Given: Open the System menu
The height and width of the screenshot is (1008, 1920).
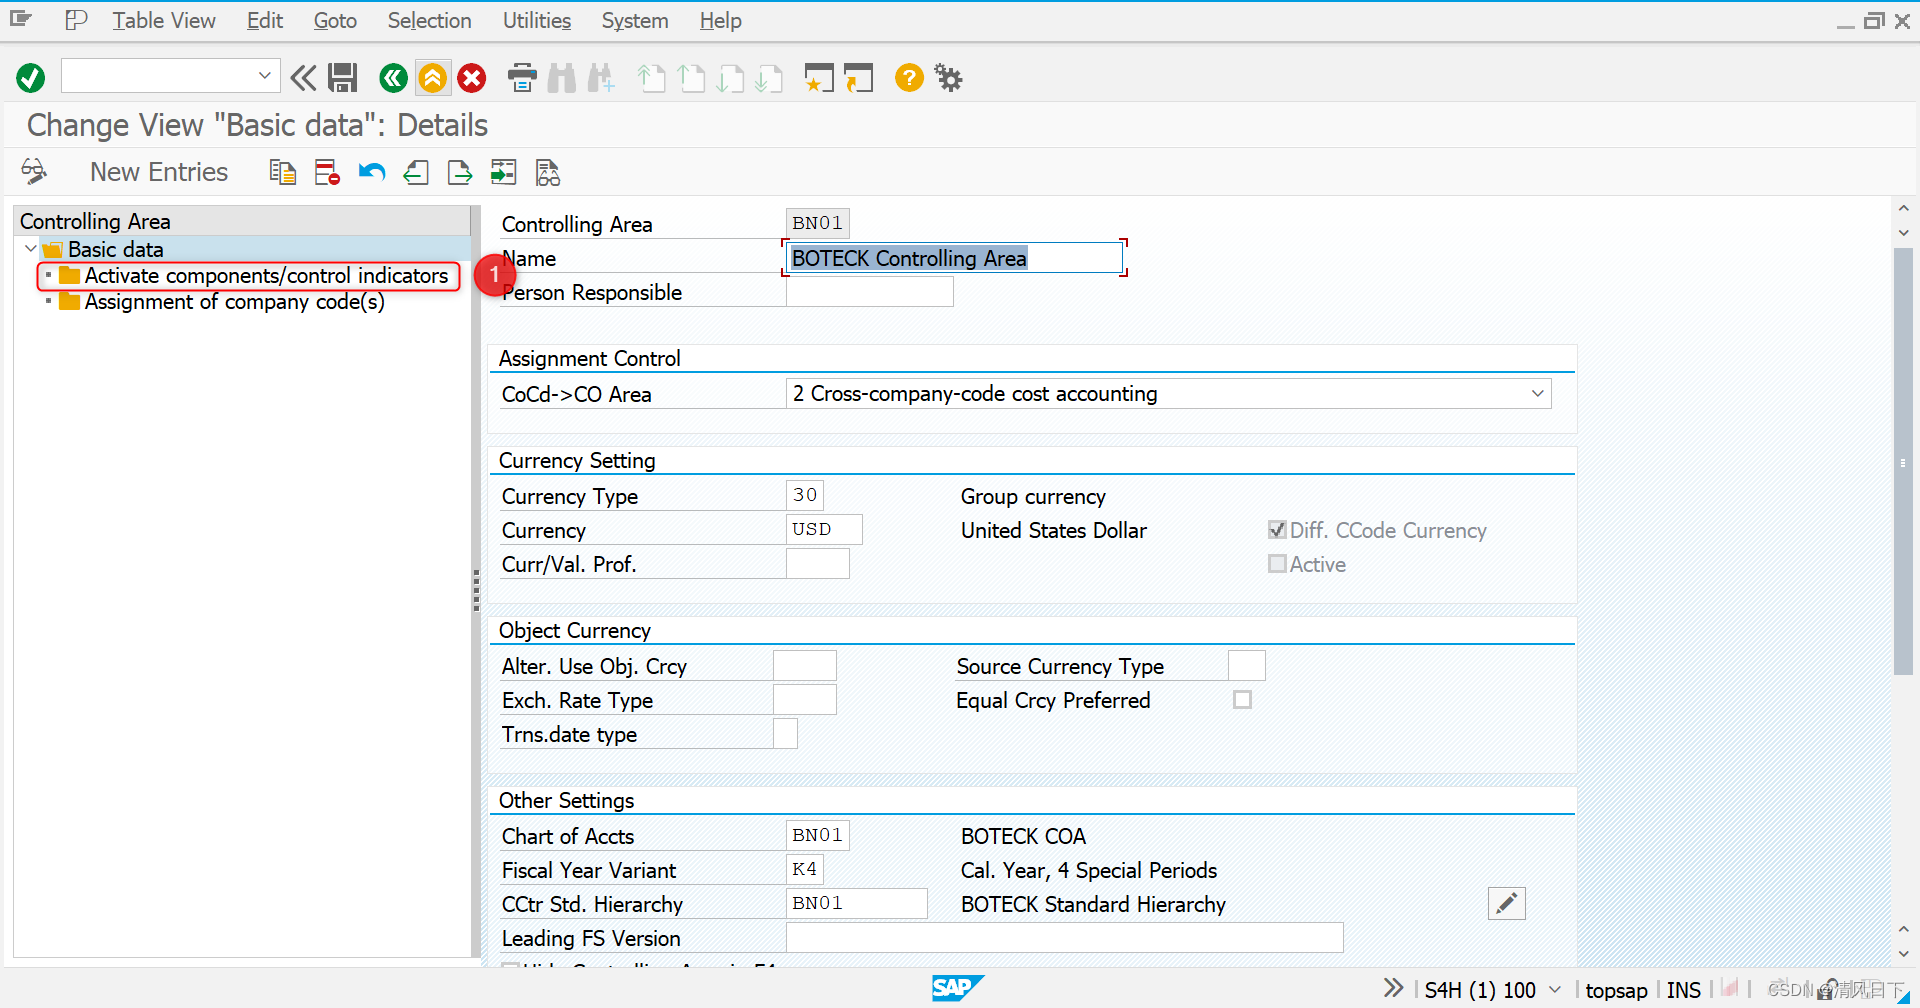Looking at the screenshot, I should coord(635,21).
